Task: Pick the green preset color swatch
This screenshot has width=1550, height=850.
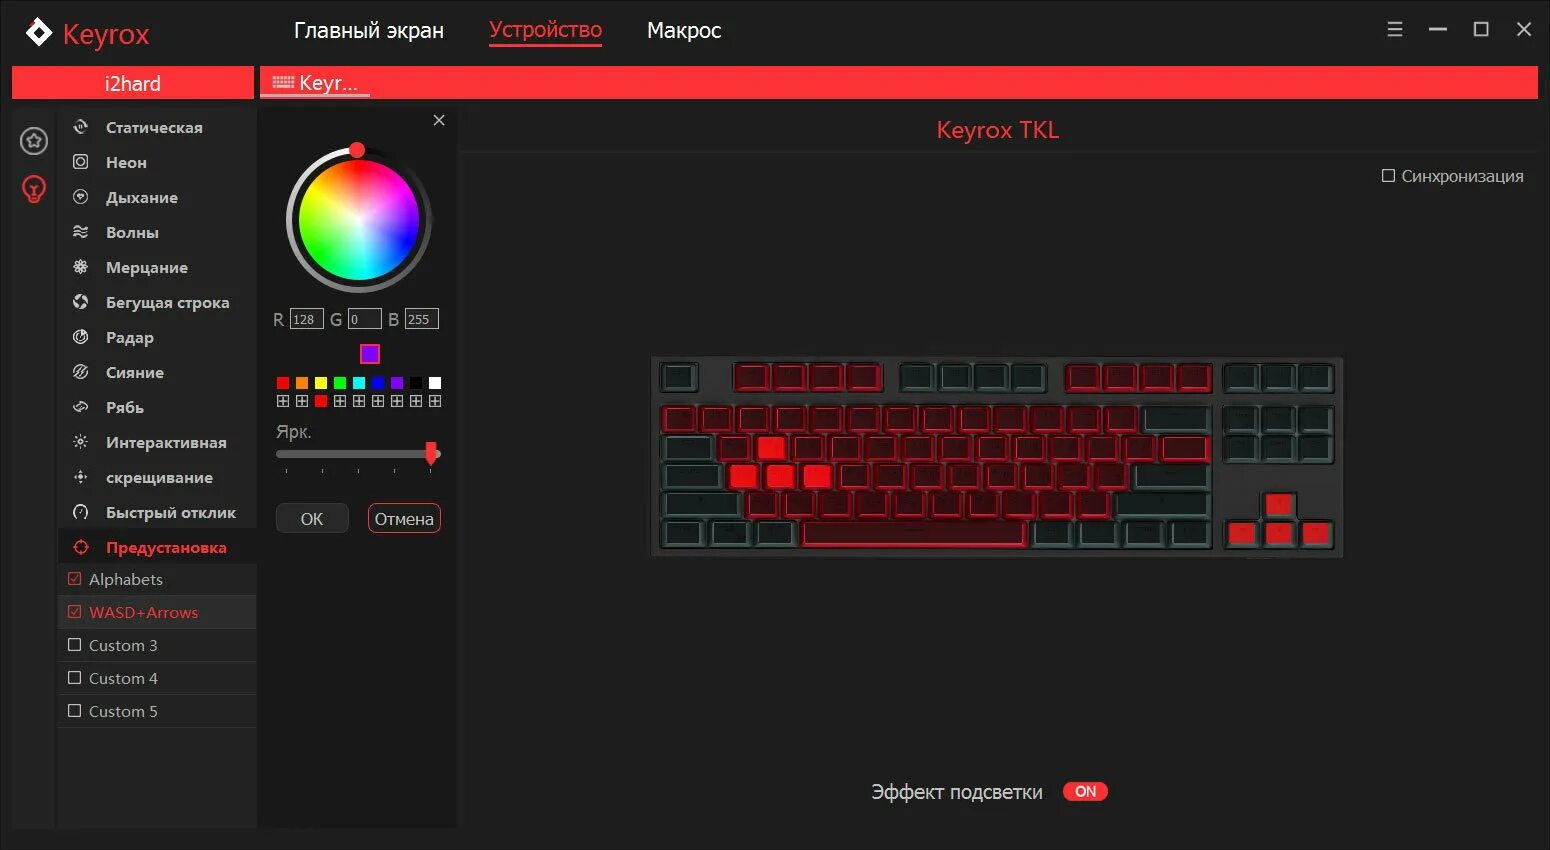Action: tap(340, 383)
